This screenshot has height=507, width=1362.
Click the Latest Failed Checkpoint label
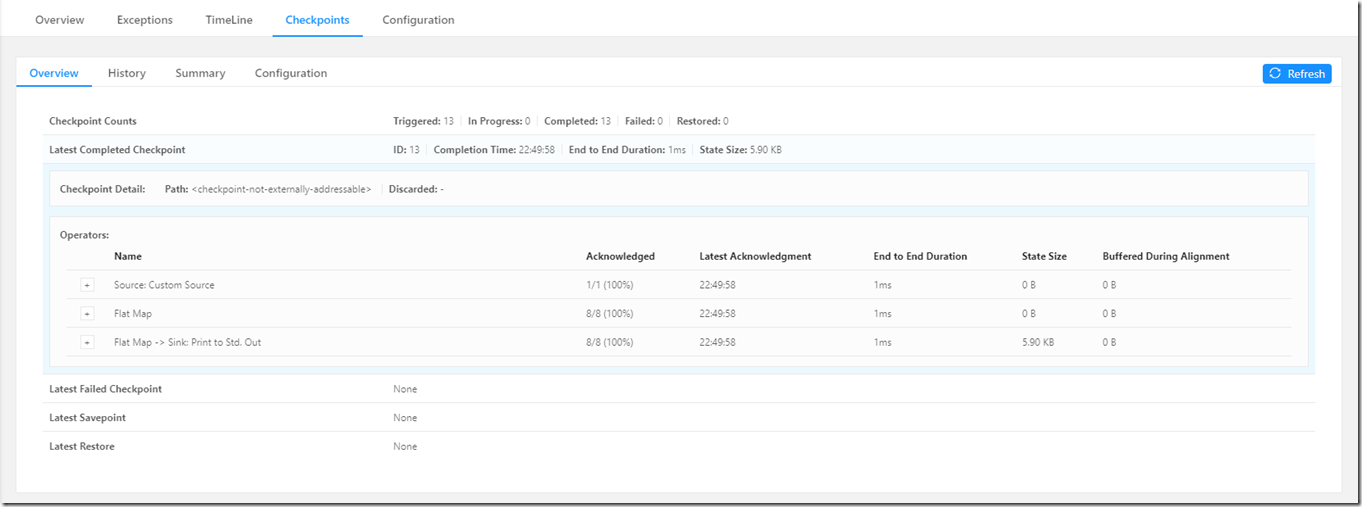pyautogui.click(x=105, y=389)
